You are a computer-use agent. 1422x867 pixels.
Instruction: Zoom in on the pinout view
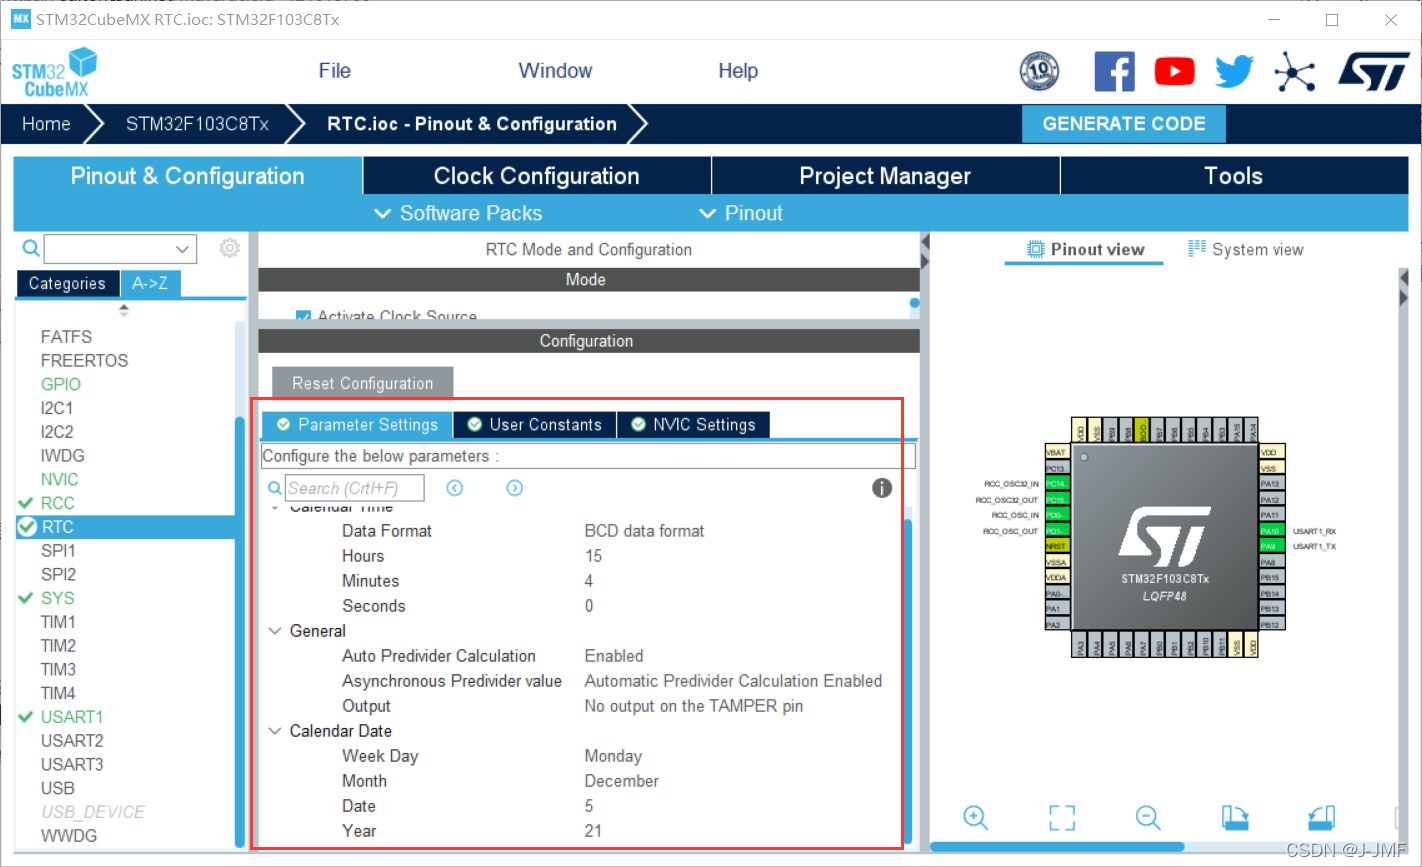975,817
